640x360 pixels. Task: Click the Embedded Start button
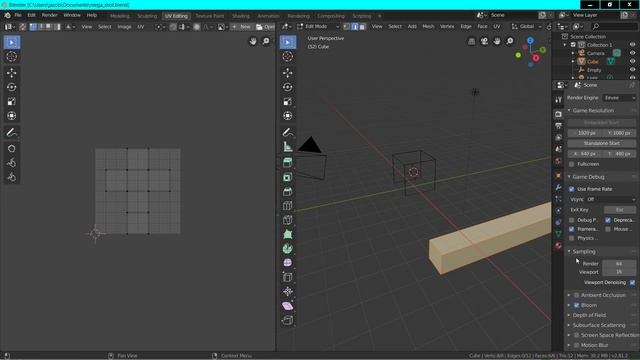(x=602, y=123)
